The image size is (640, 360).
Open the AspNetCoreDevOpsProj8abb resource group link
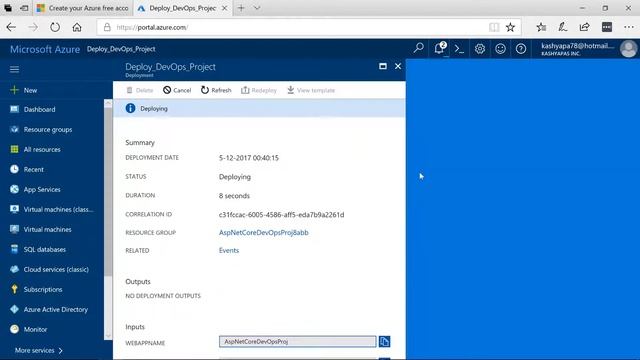point(264,233)
